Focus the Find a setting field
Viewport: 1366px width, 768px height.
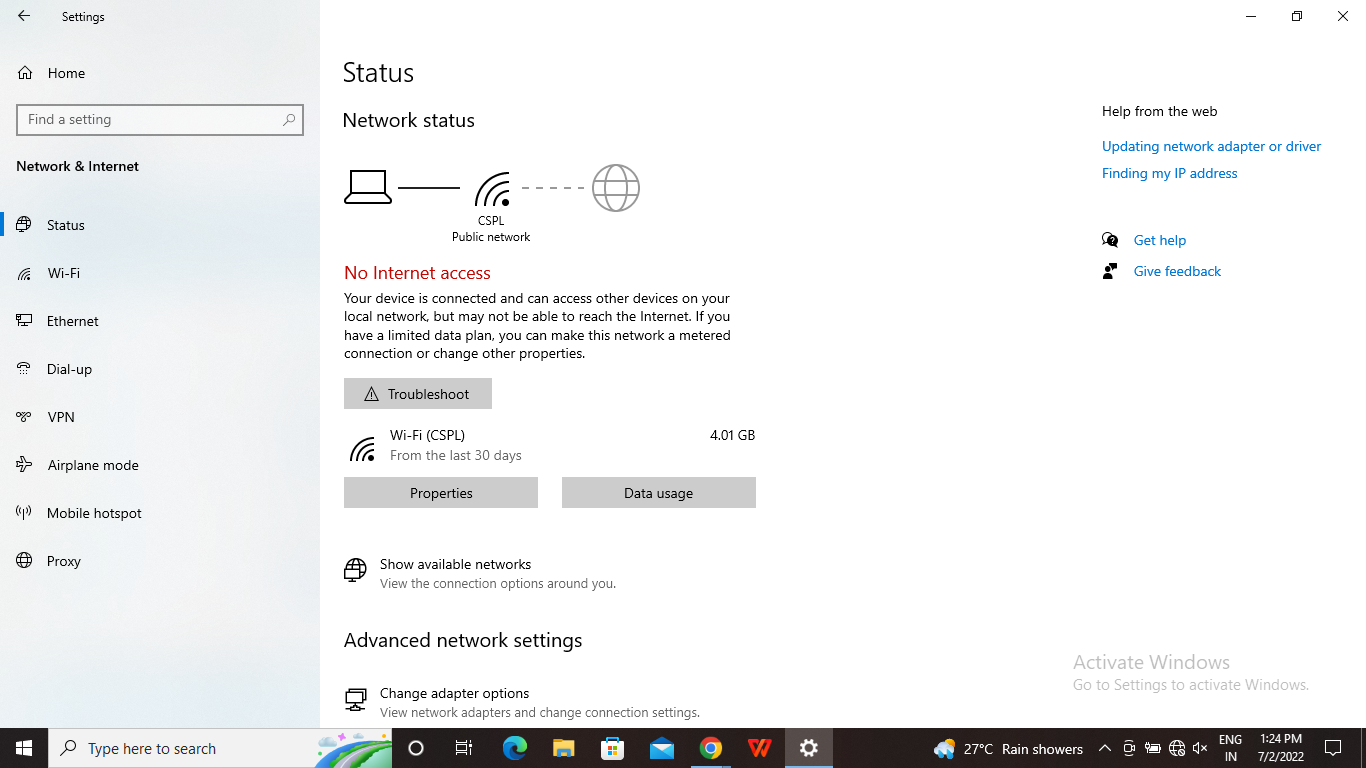160,119
